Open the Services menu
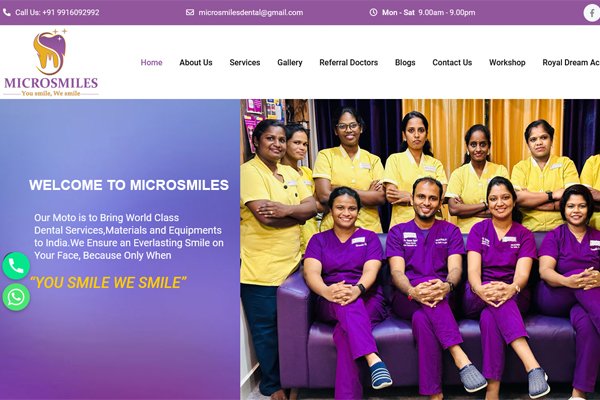 click(x=245, y=62)
